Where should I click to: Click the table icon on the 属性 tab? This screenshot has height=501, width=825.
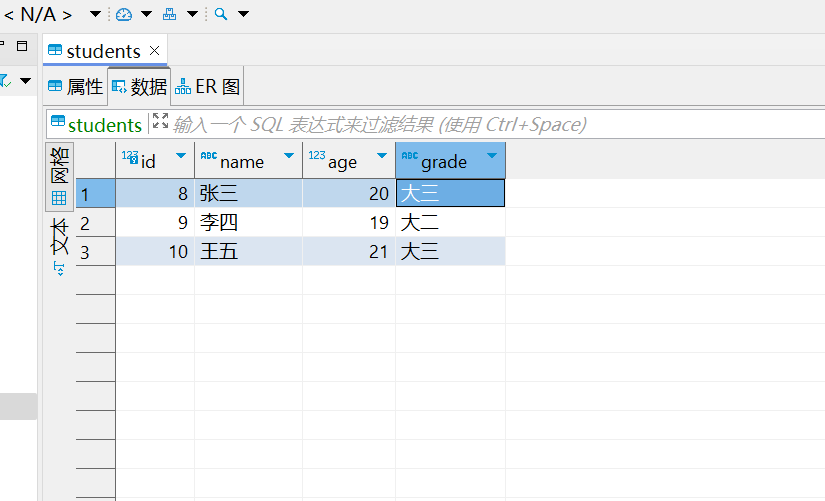[x=55, y=86]
